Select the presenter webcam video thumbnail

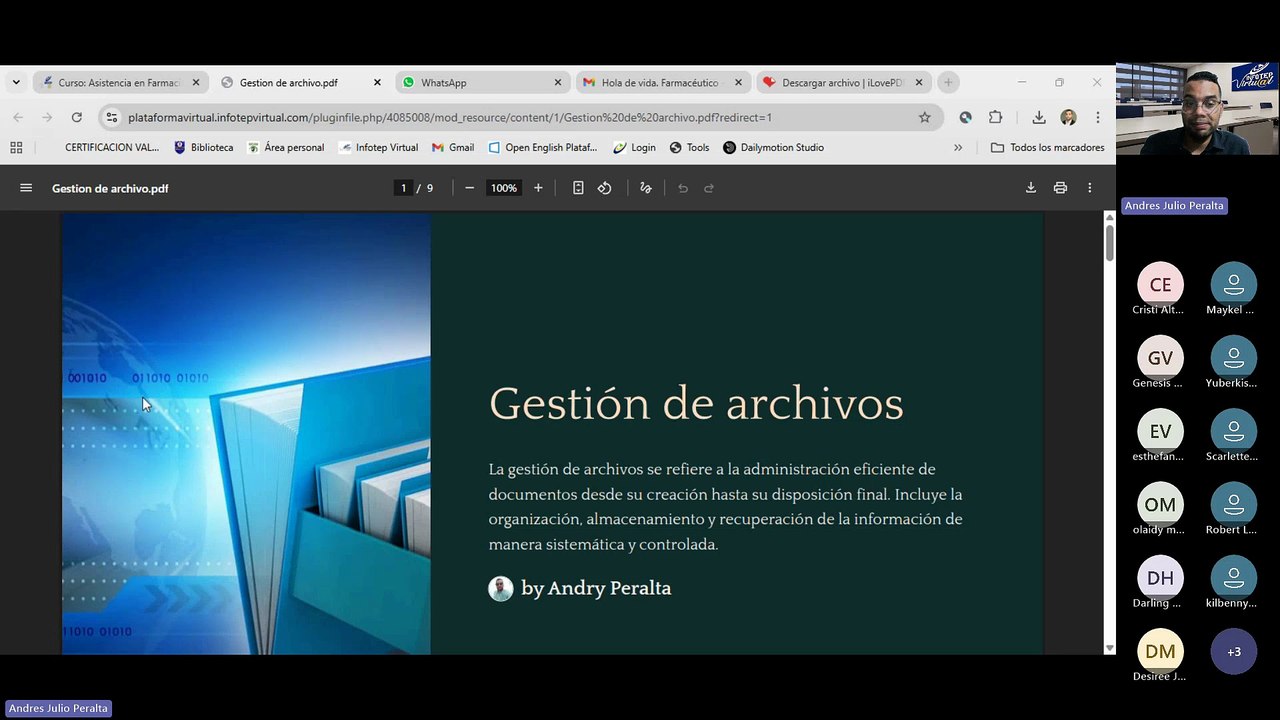click(1197, 108)
